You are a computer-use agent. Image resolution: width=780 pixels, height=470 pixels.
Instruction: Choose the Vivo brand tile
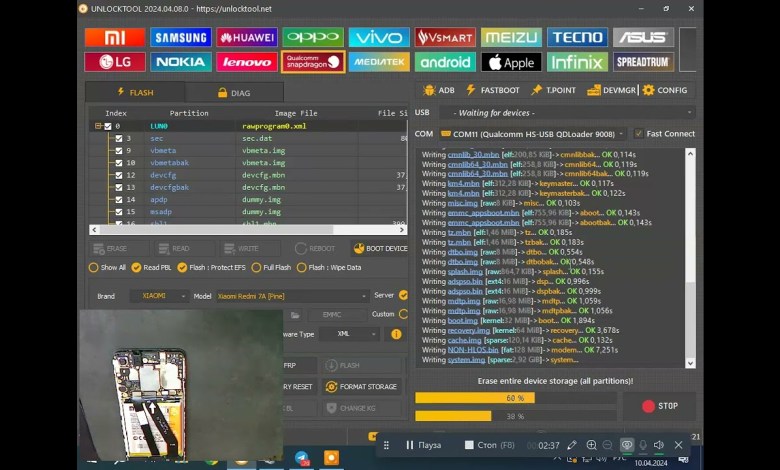click(379, 37)
